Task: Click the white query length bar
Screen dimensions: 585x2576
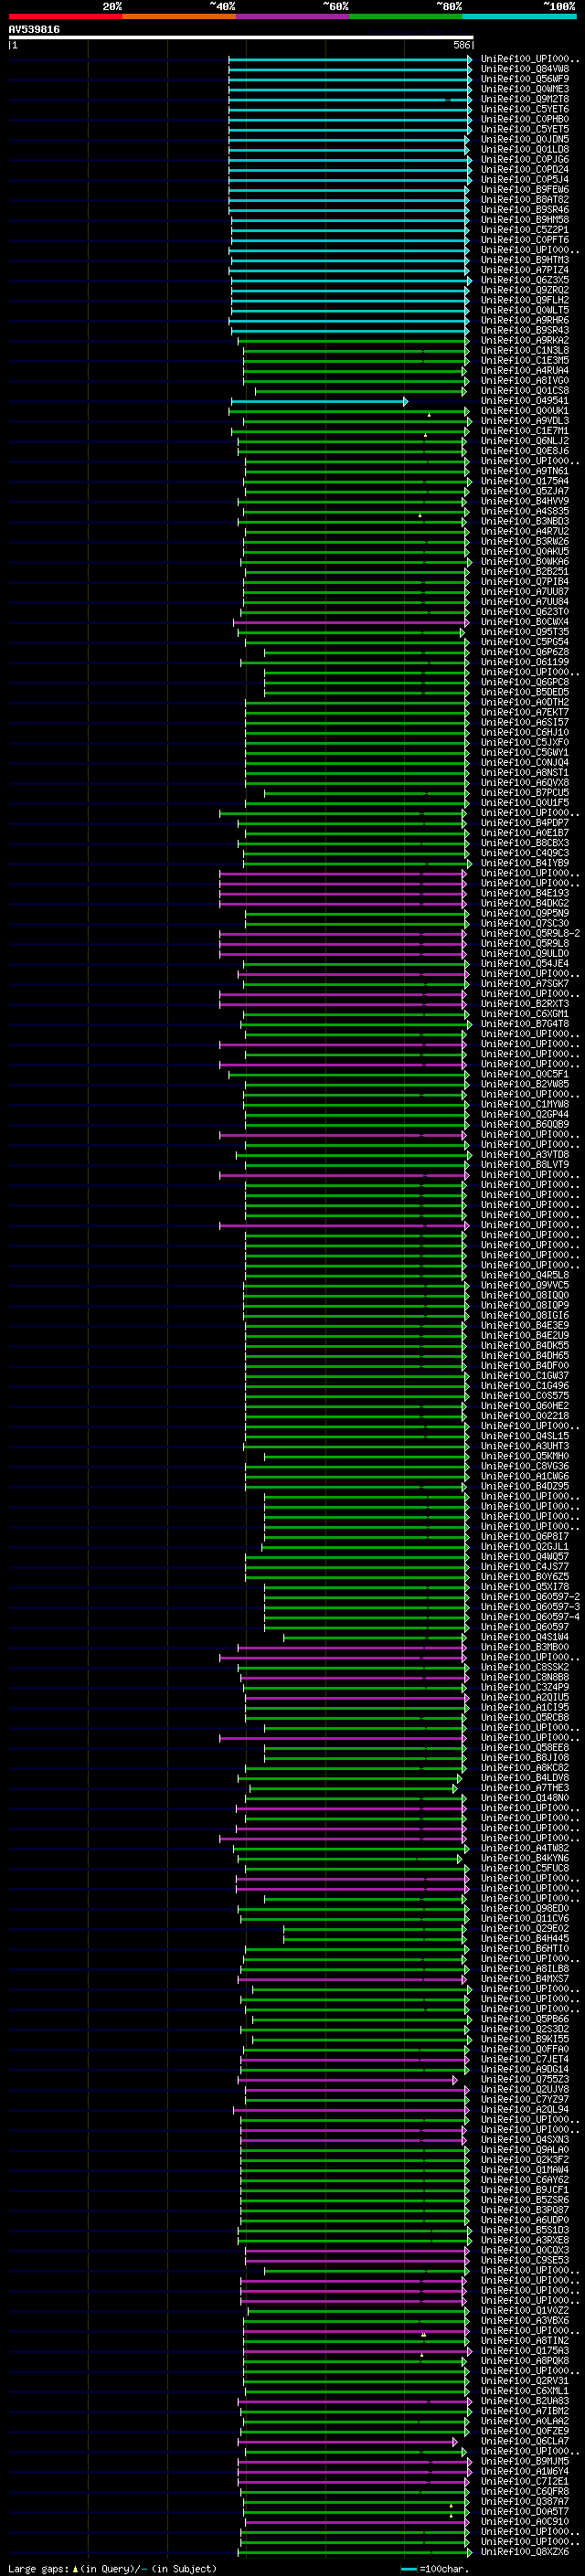Action: point(241,38)
